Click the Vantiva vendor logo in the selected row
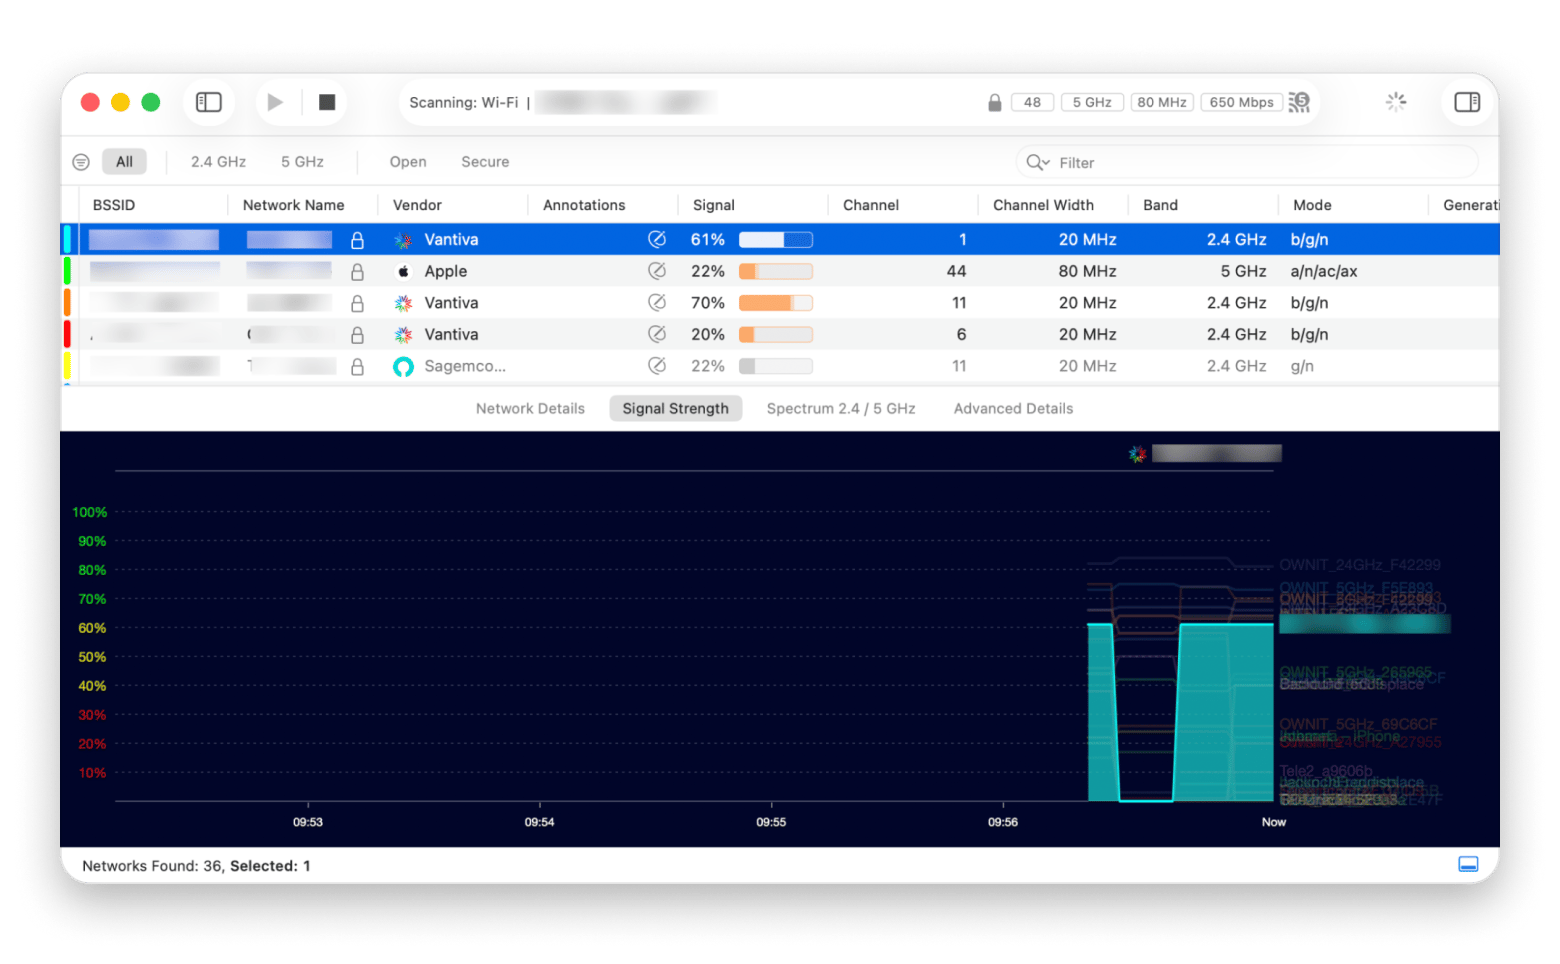 403,240
